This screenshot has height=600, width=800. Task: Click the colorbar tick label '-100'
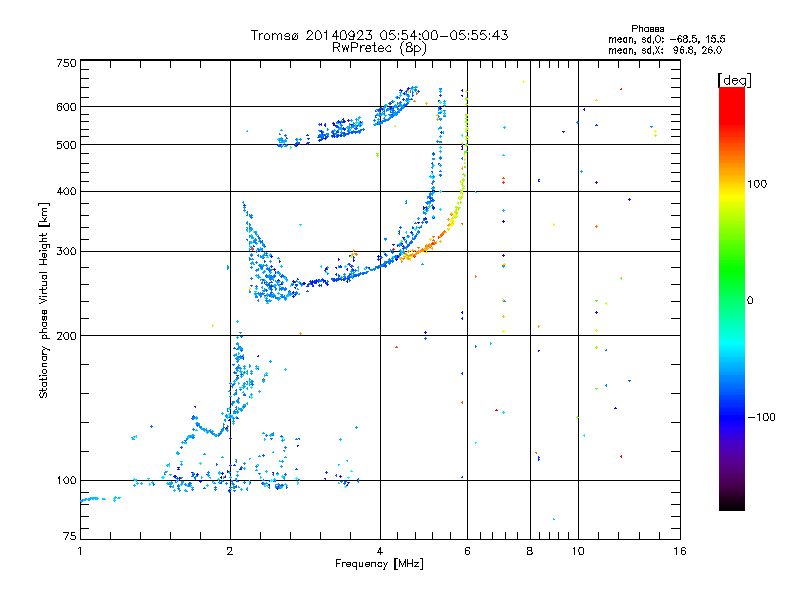click(761, 417)
